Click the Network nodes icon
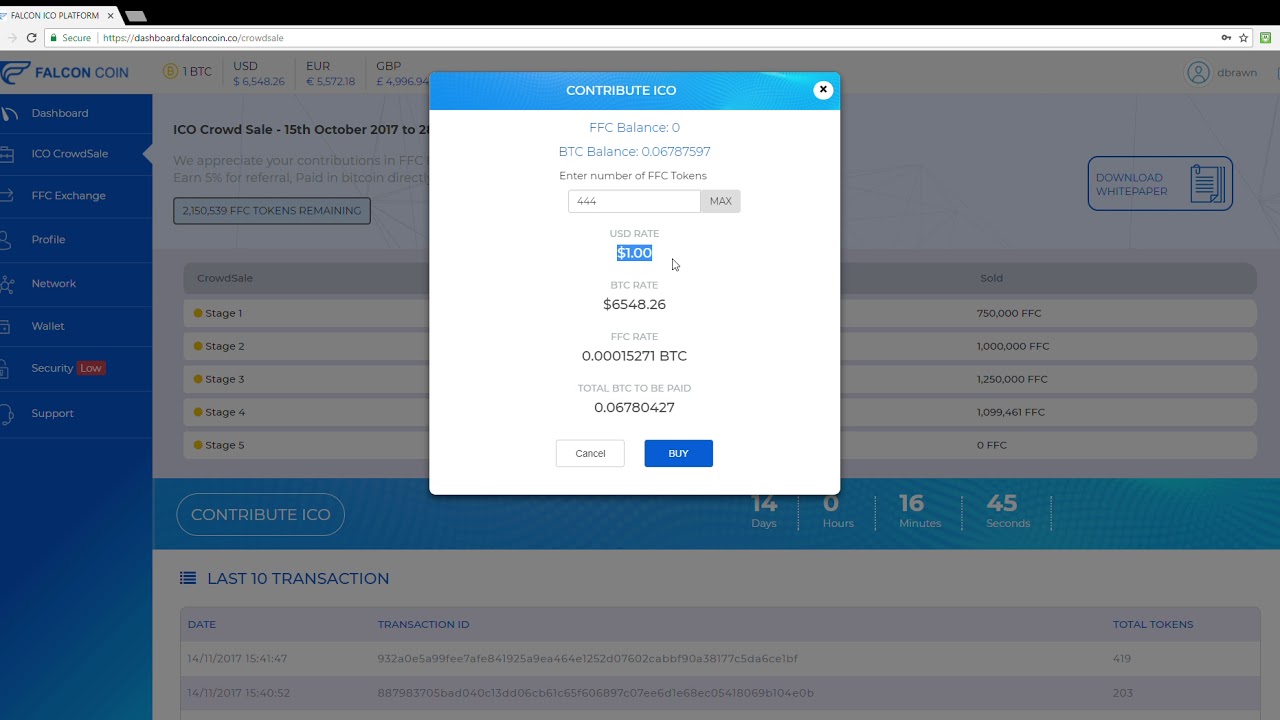The image size is (1280, 720). [6, 284]
